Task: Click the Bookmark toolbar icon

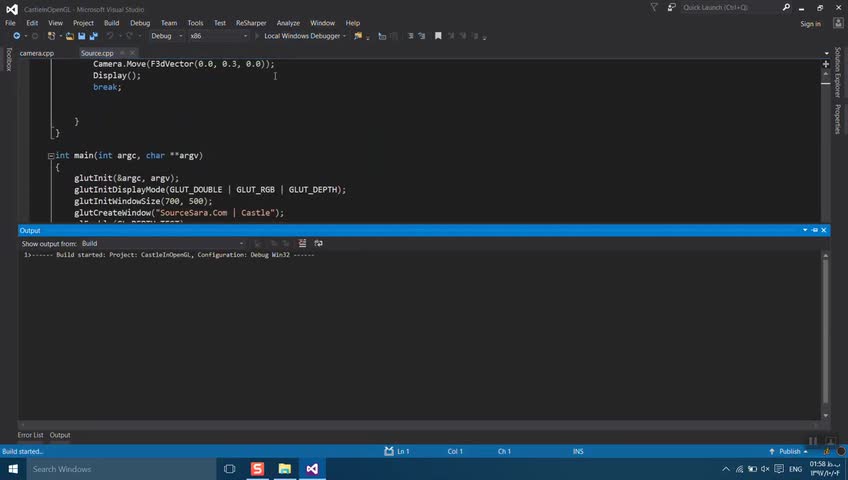Action: click(x=438, y=36)
